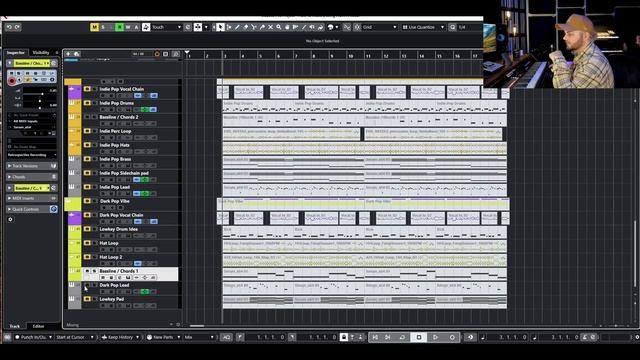Click the iterative Quantize Q icon
This screenshot has height=360, width=640.
point(453,27)
